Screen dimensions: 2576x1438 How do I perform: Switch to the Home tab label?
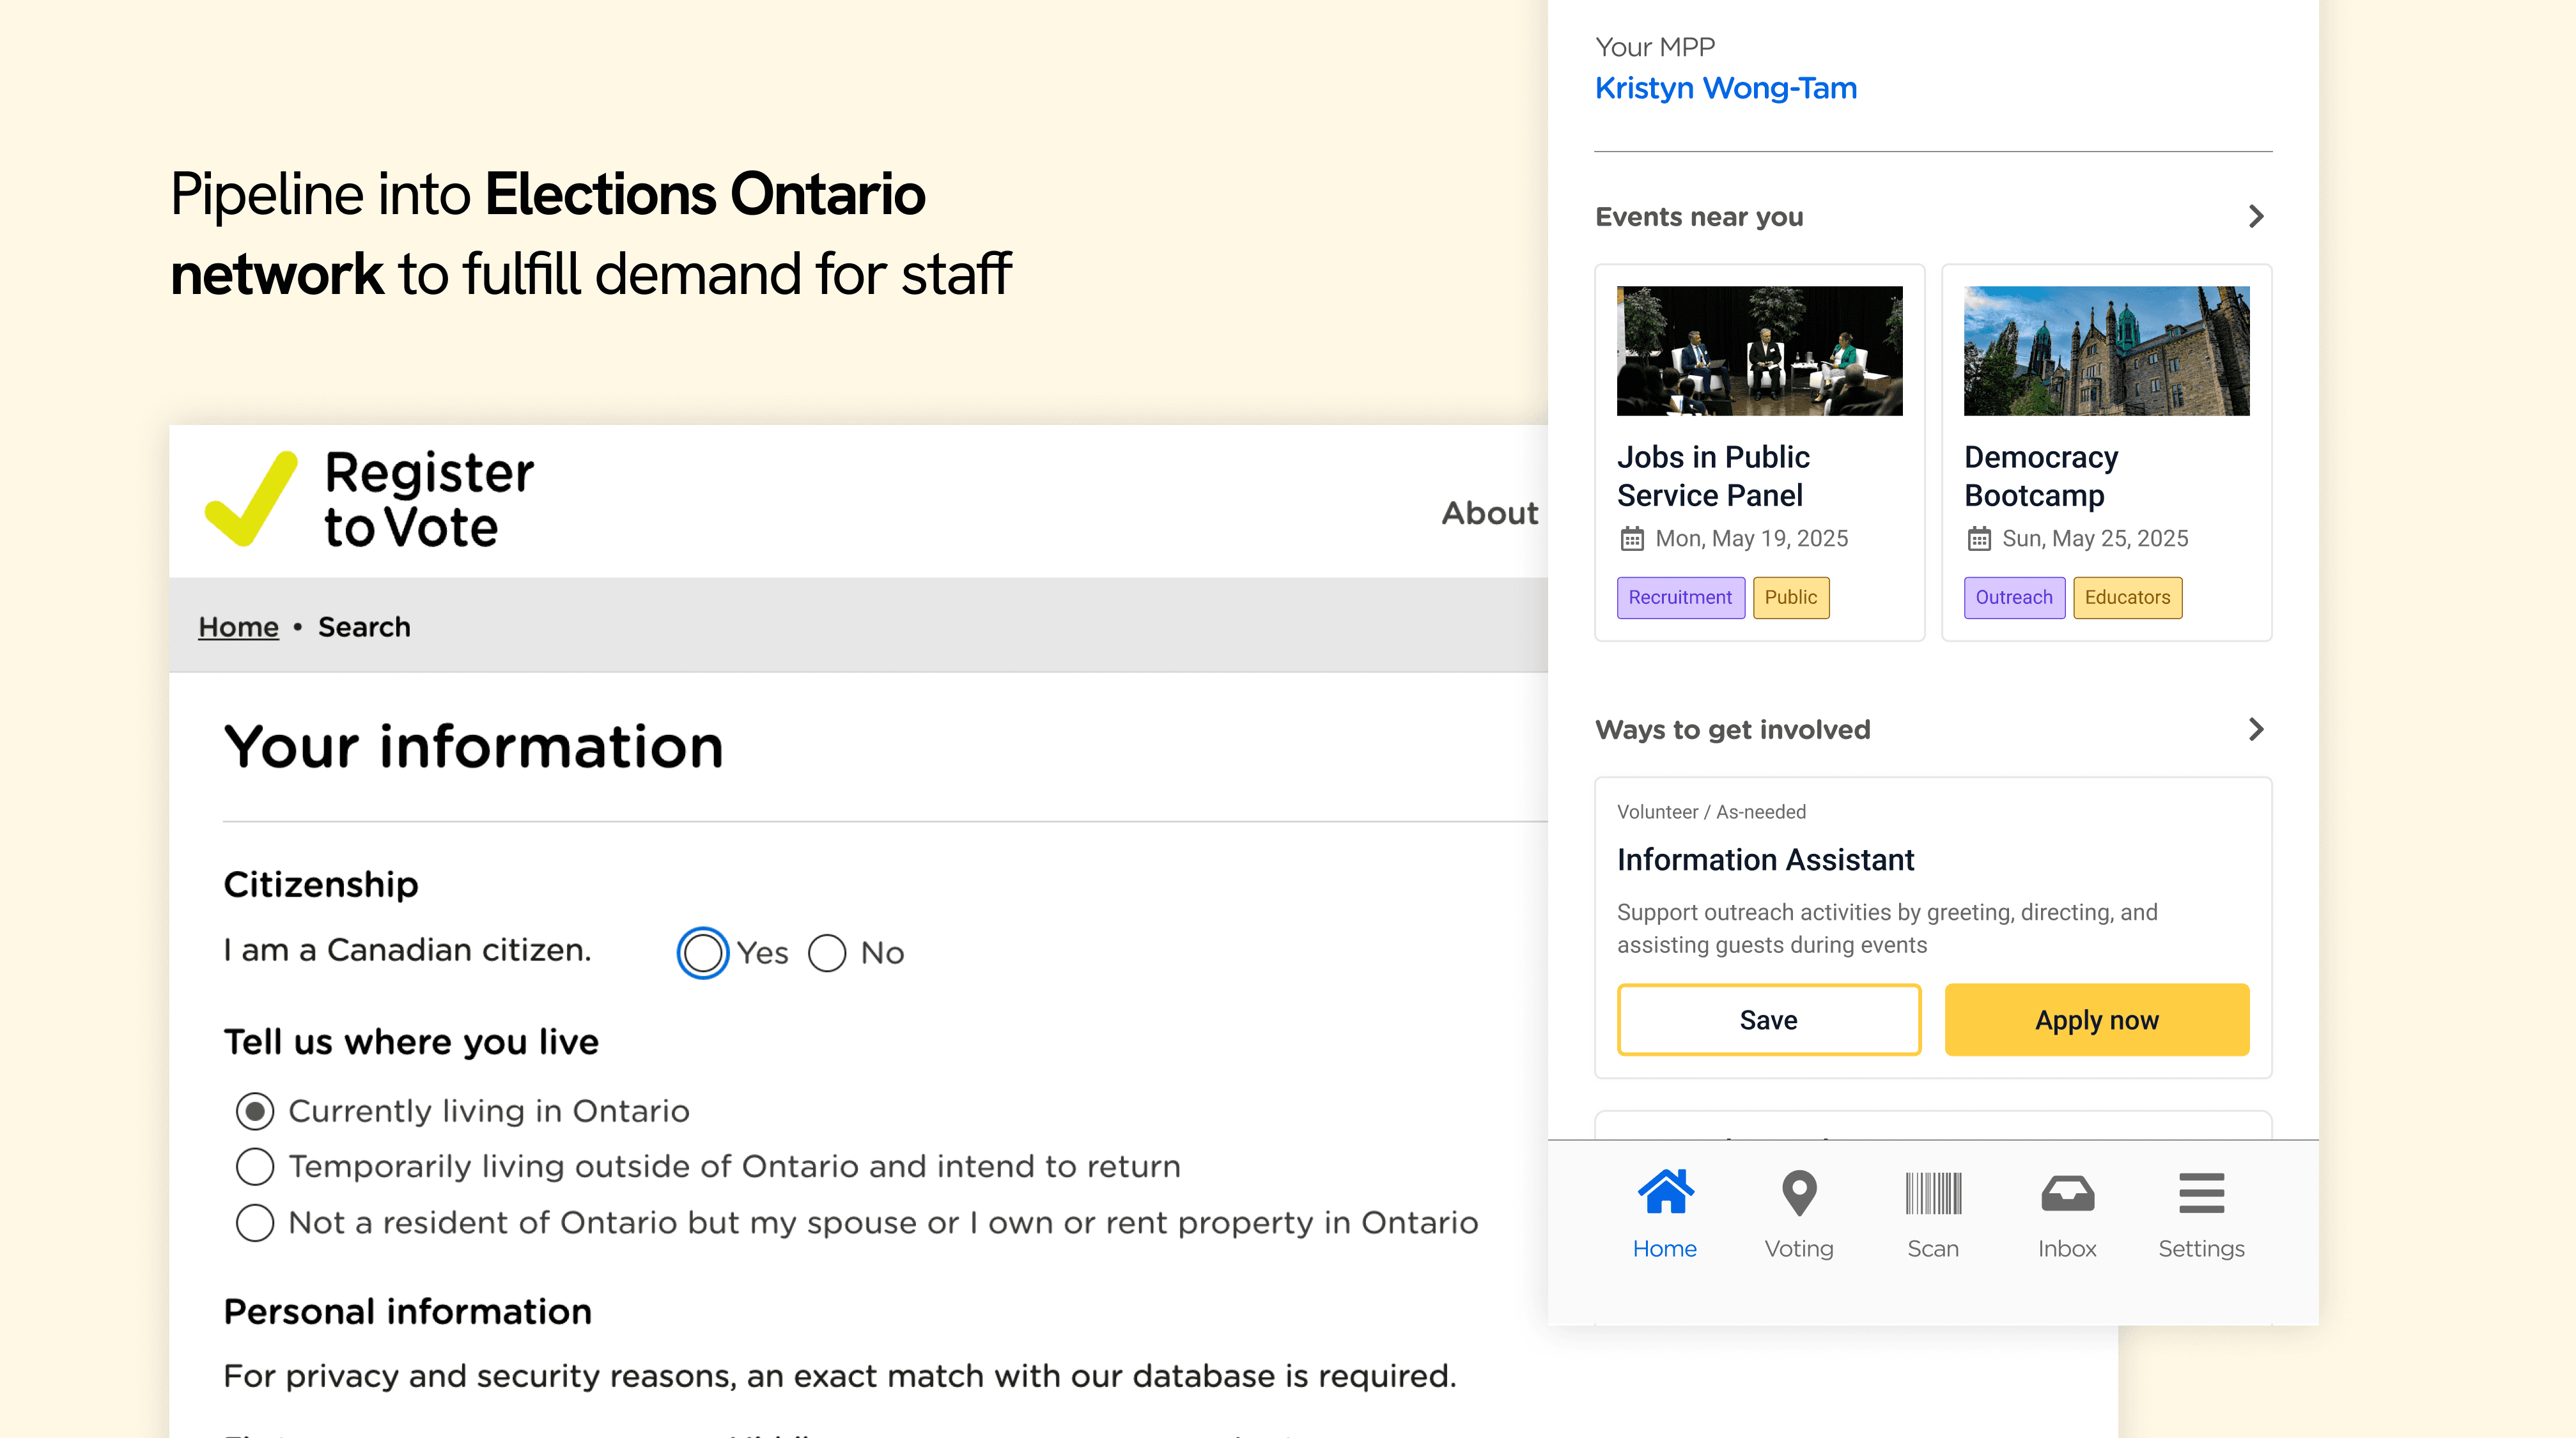point(1665,1249)
